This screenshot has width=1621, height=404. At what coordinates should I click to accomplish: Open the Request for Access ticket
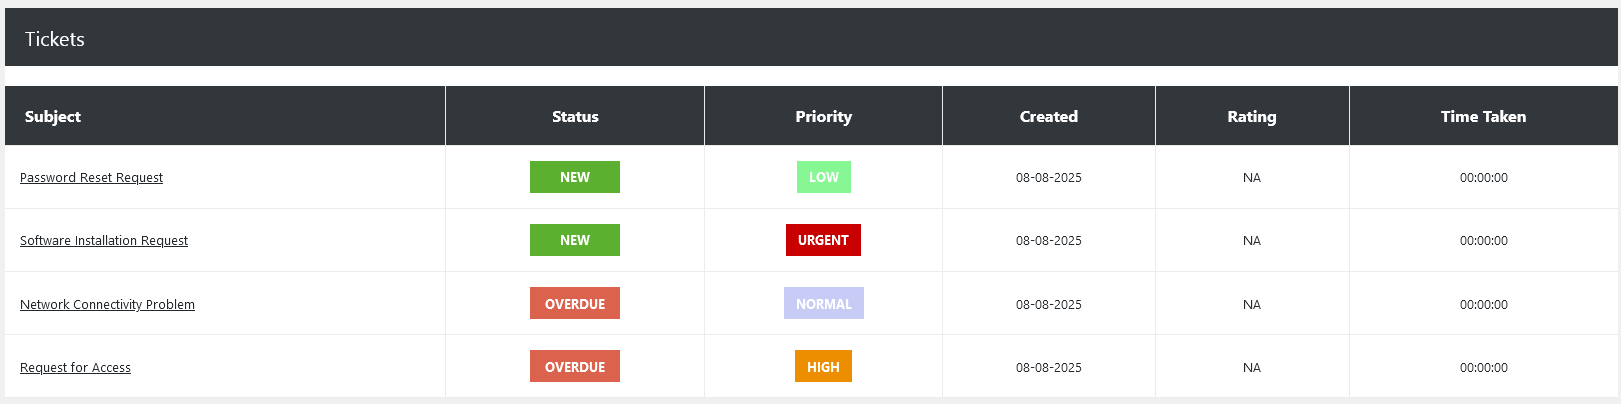[75, 368]
